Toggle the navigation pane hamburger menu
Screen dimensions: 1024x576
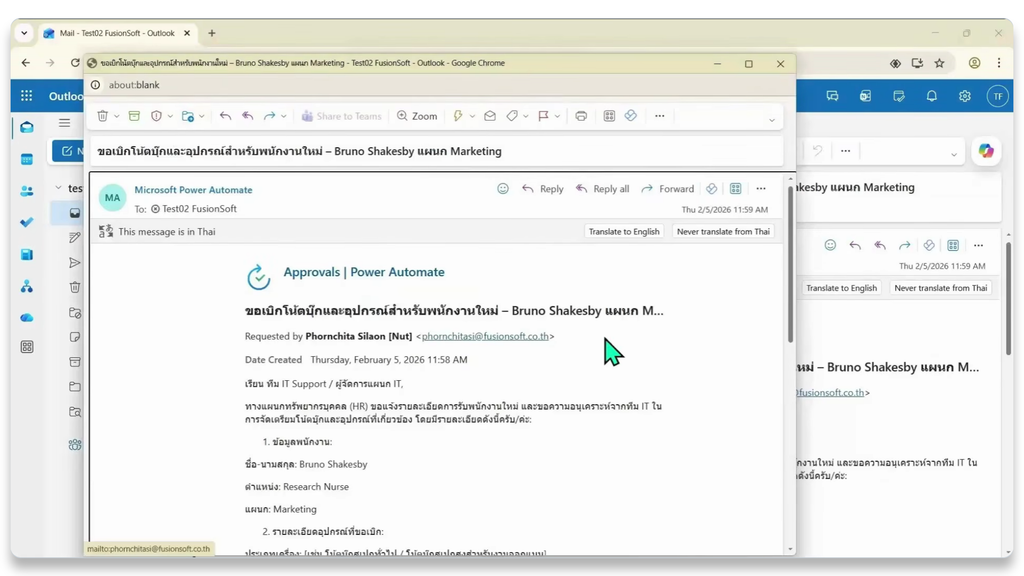click(64, 123)
